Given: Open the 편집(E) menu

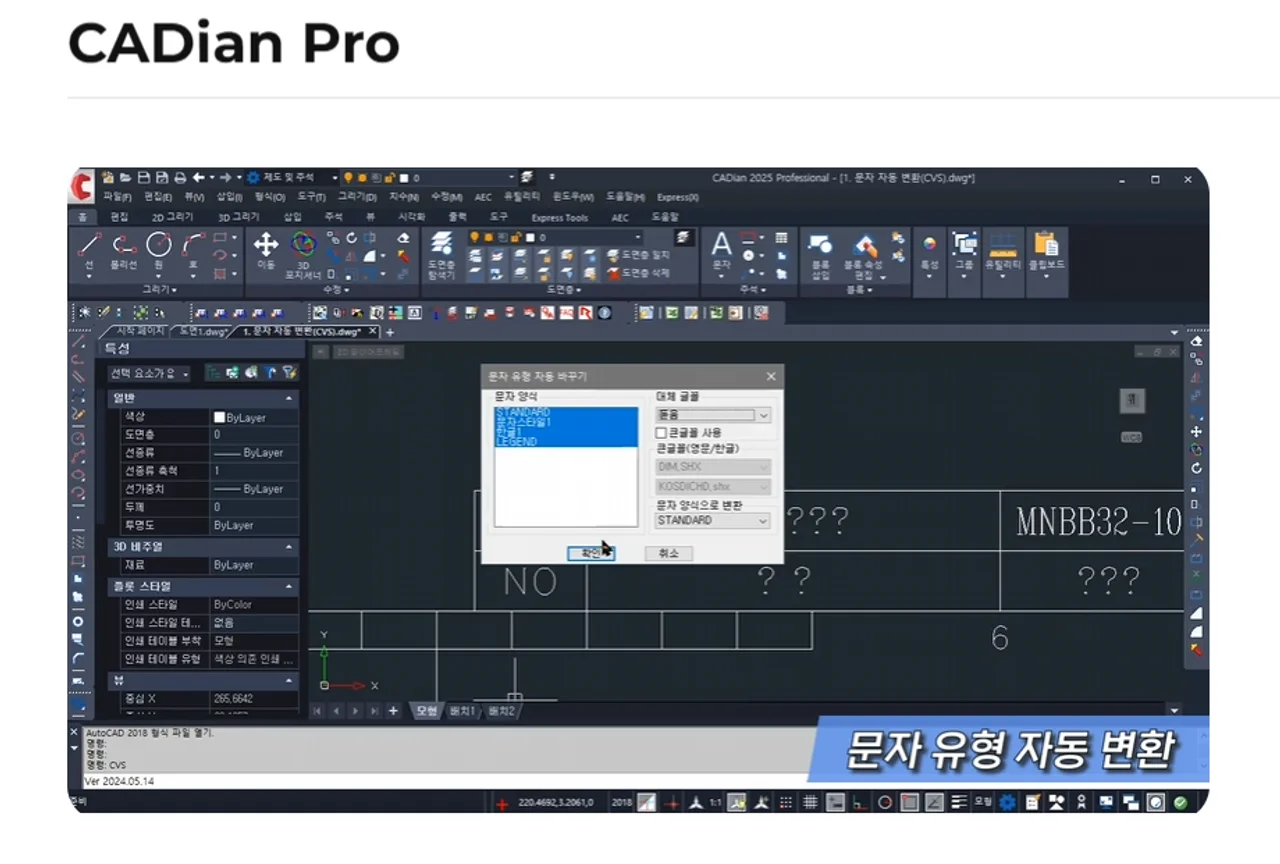Looking at the screenshot, I should 159,197.
